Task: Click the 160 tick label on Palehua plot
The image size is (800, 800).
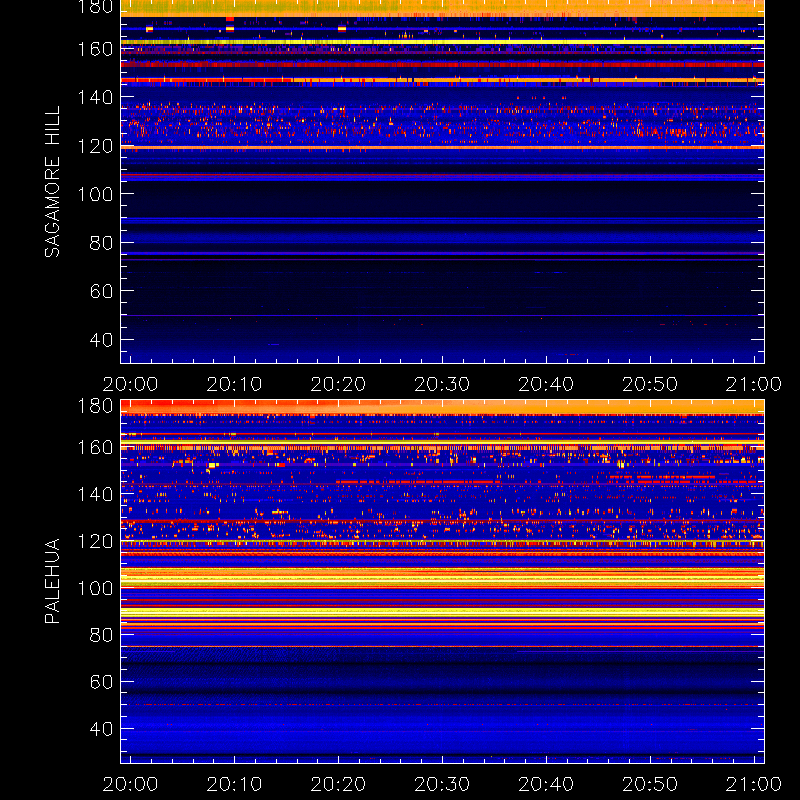Action: coord(95,447)
